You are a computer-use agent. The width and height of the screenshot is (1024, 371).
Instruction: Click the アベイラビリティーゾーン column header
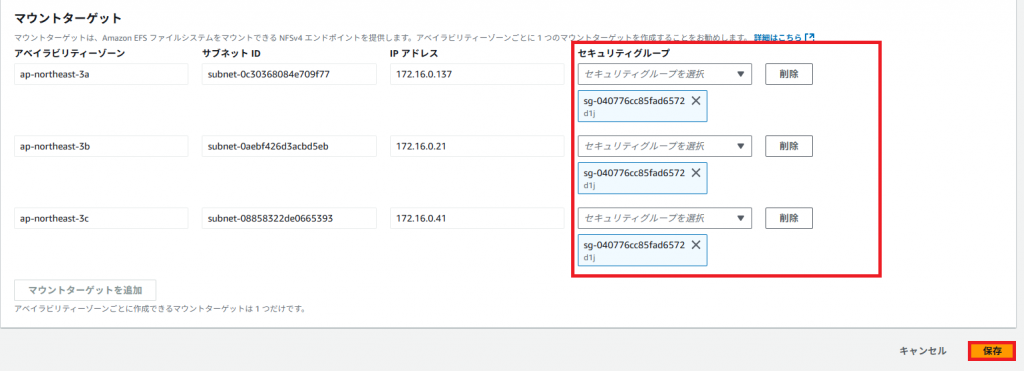(69, 53)
